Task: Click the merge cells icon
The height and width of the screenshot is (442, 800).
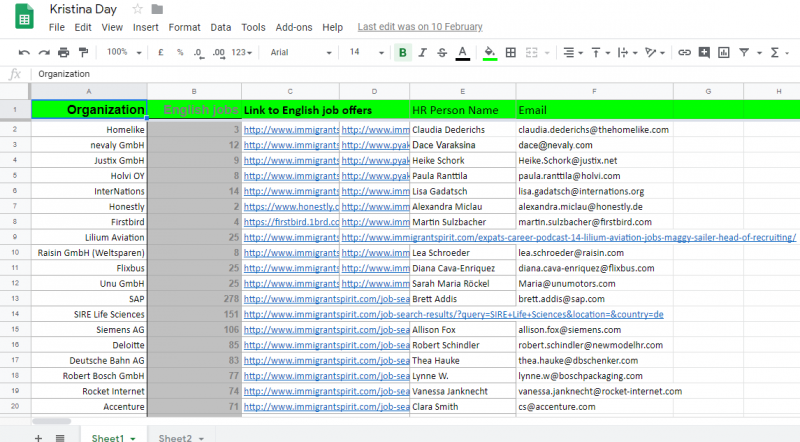Action: point(532,52)
